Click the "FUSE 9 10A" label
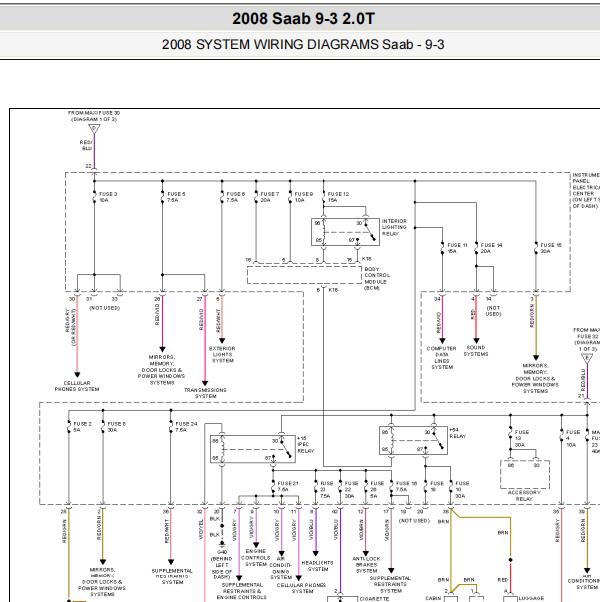The width and height of the screenshot is (600, 602). click(304, 197)
